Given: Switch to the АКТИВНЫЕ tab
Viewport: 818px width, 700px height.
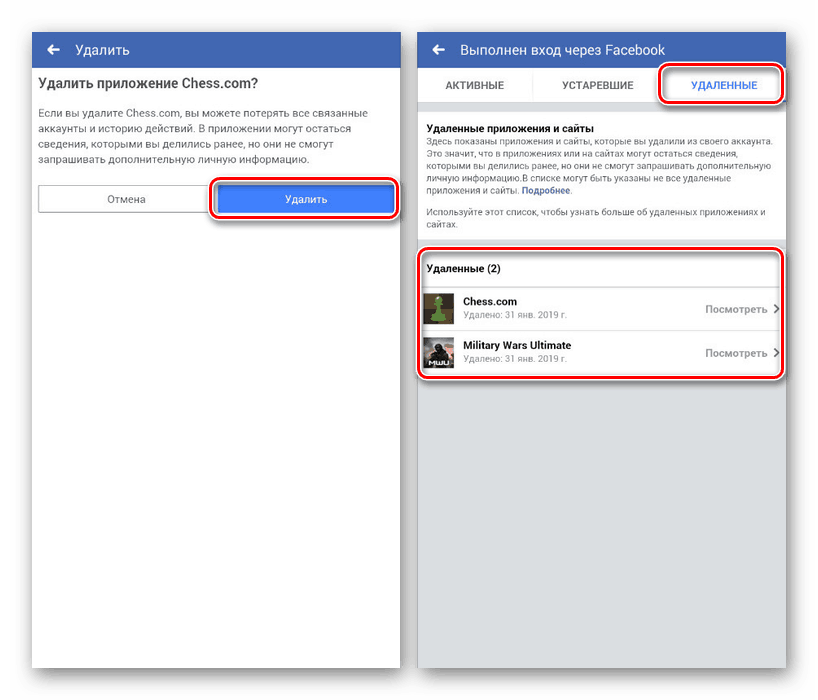Looking at the screenshot, I should [474, 86].
